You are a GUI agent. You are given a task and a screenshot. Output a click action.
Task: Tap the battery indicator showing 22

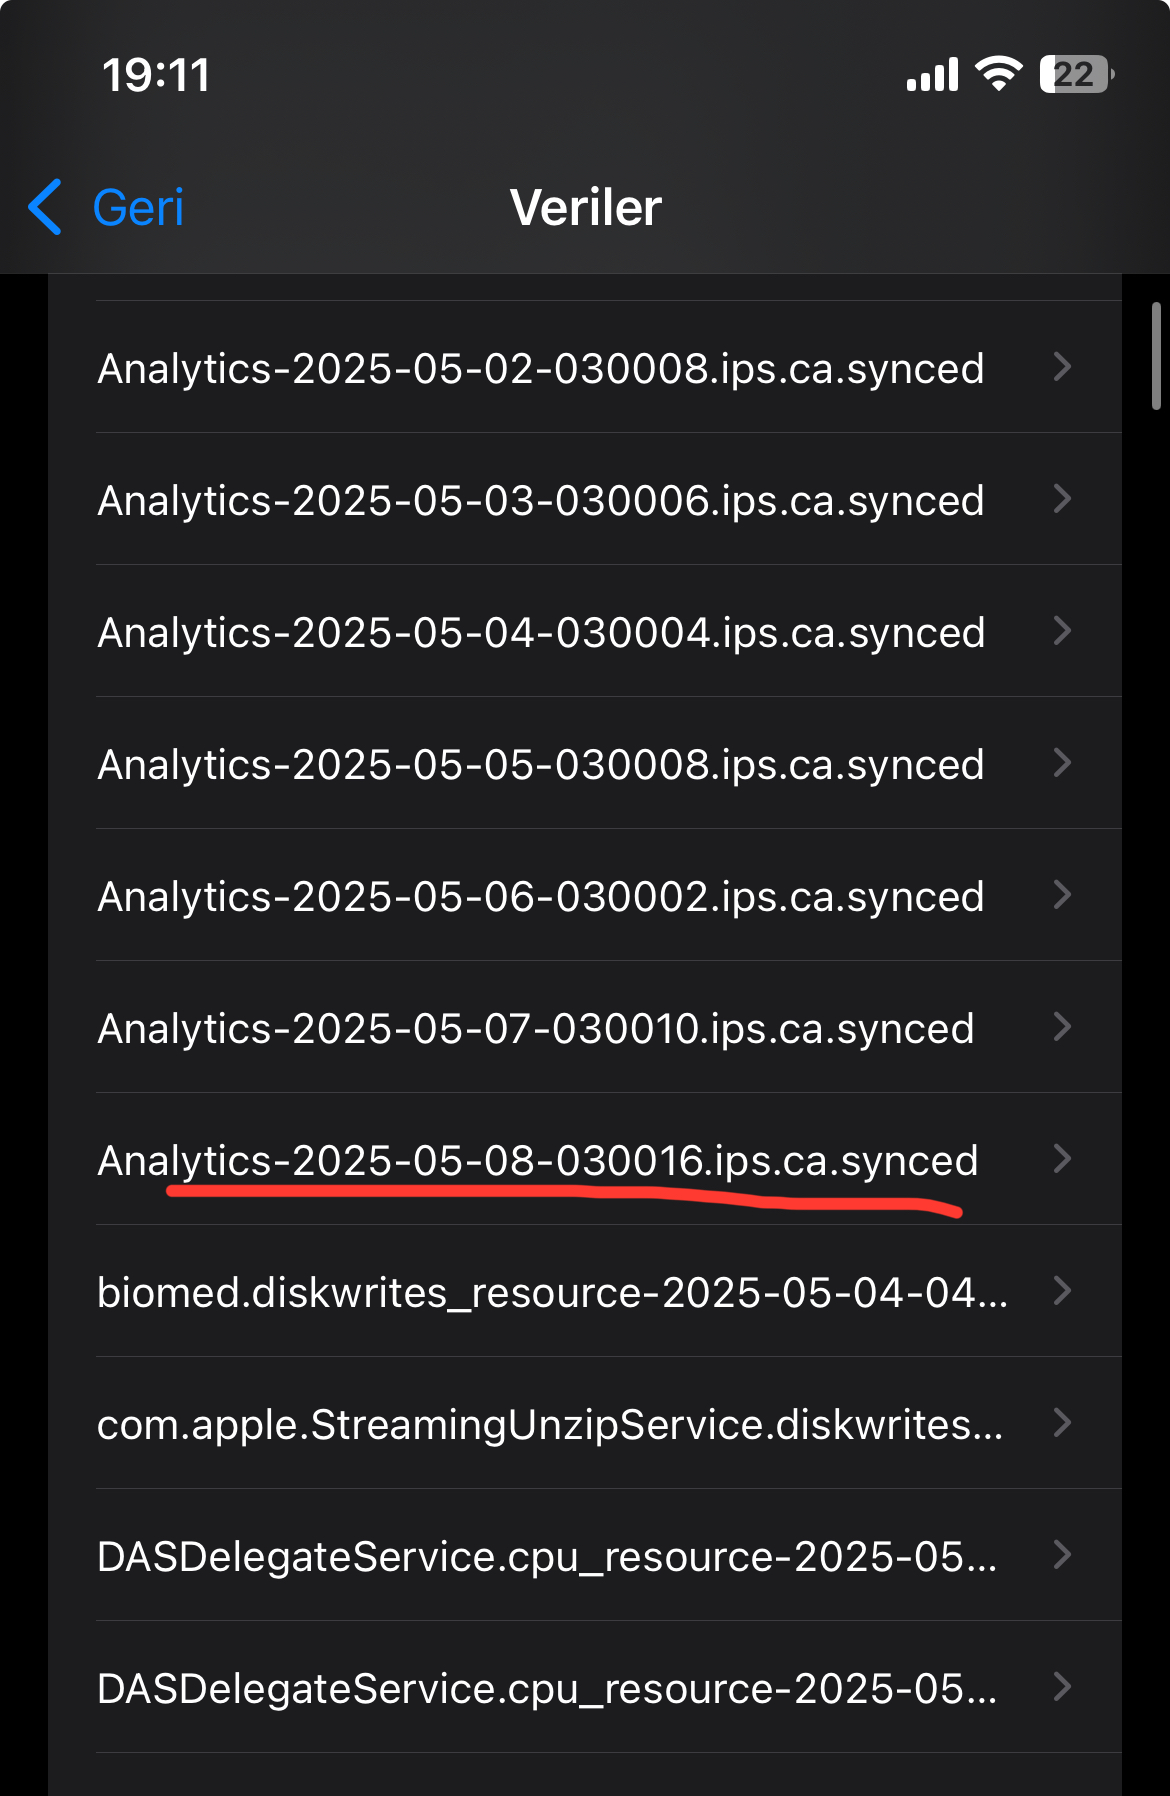(1077, 74)
